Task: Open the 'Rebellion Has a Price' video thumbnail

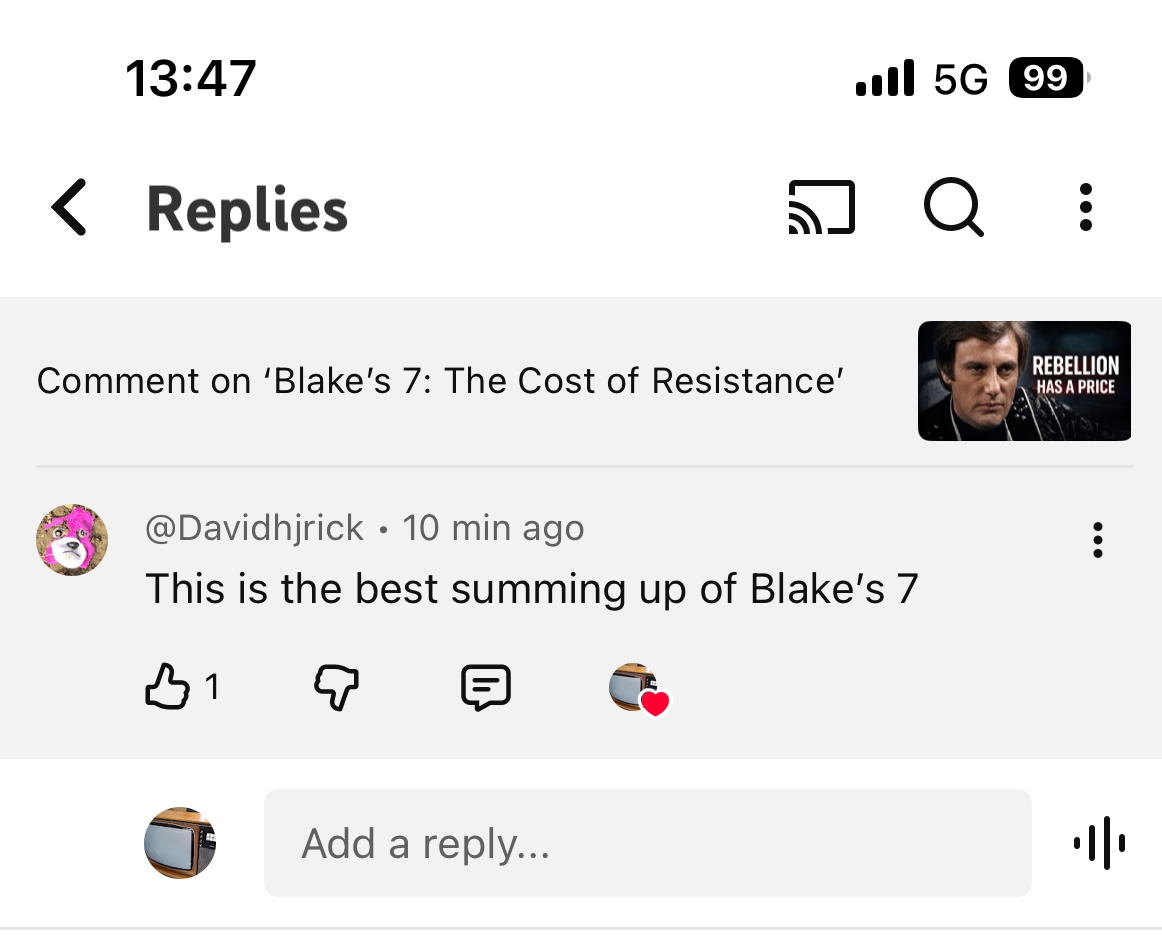Action: pos(1024,381)
